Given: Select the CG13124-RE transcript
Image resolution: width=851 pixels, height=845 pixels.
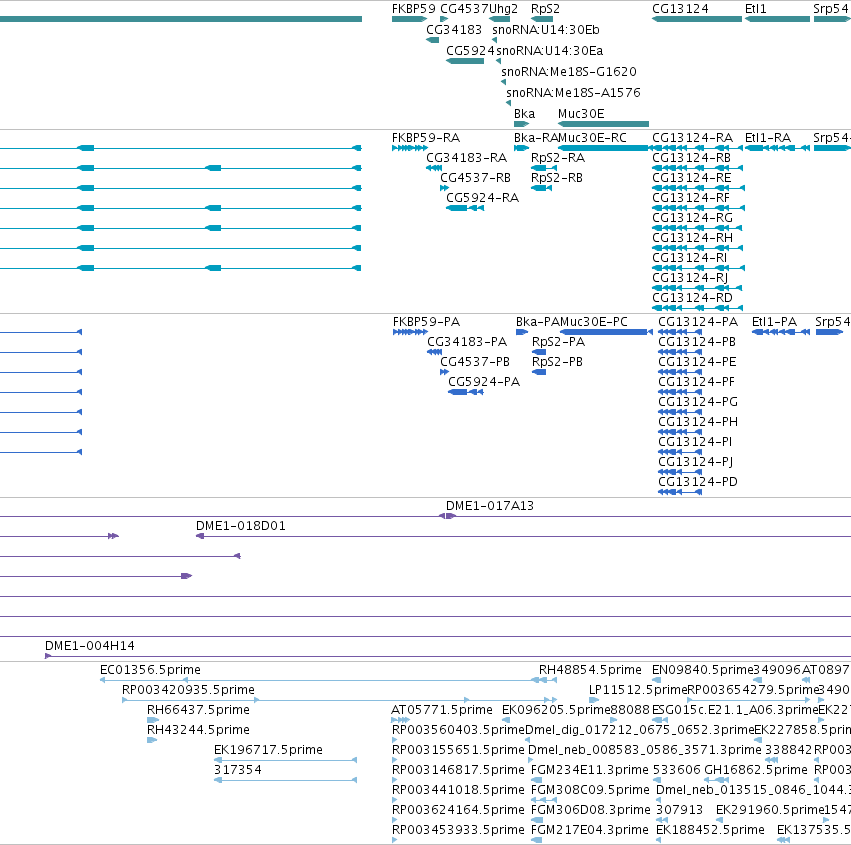Looking at the screenshot, I should (698, 188).
